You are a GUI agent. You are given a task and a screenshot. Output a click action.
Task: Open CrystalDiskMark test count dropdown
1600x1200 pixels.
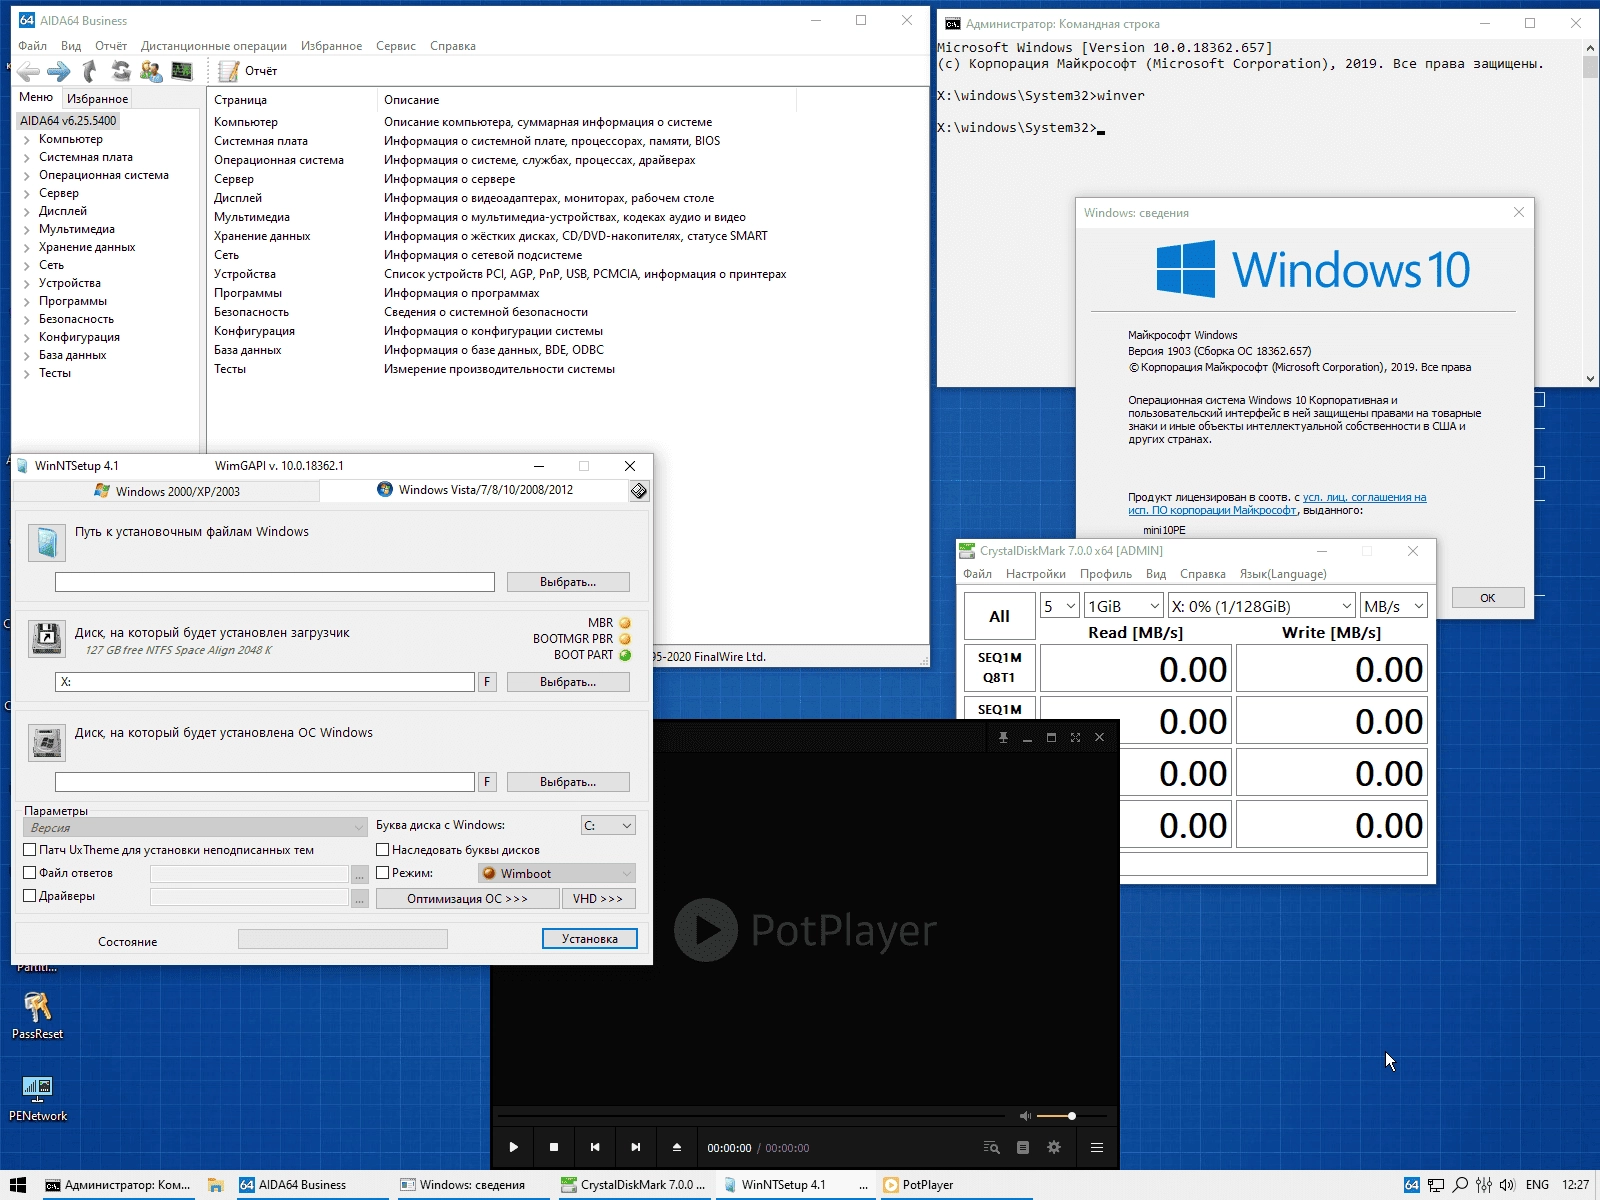(x=1060, y=606)
